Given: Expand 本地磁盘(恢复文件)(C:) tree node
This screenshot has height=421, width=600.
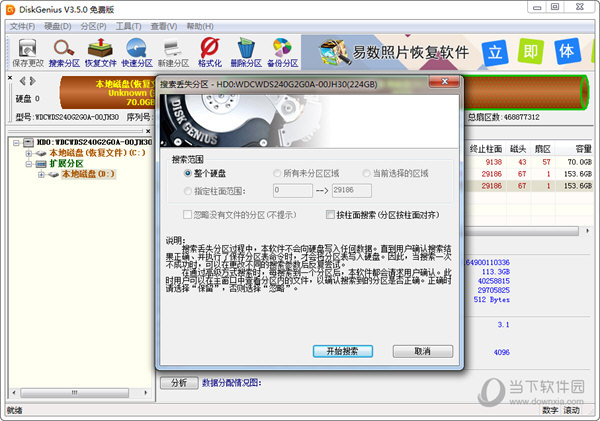Looking at the screenshot, I should pyautogui.click(x=29, y=153).
